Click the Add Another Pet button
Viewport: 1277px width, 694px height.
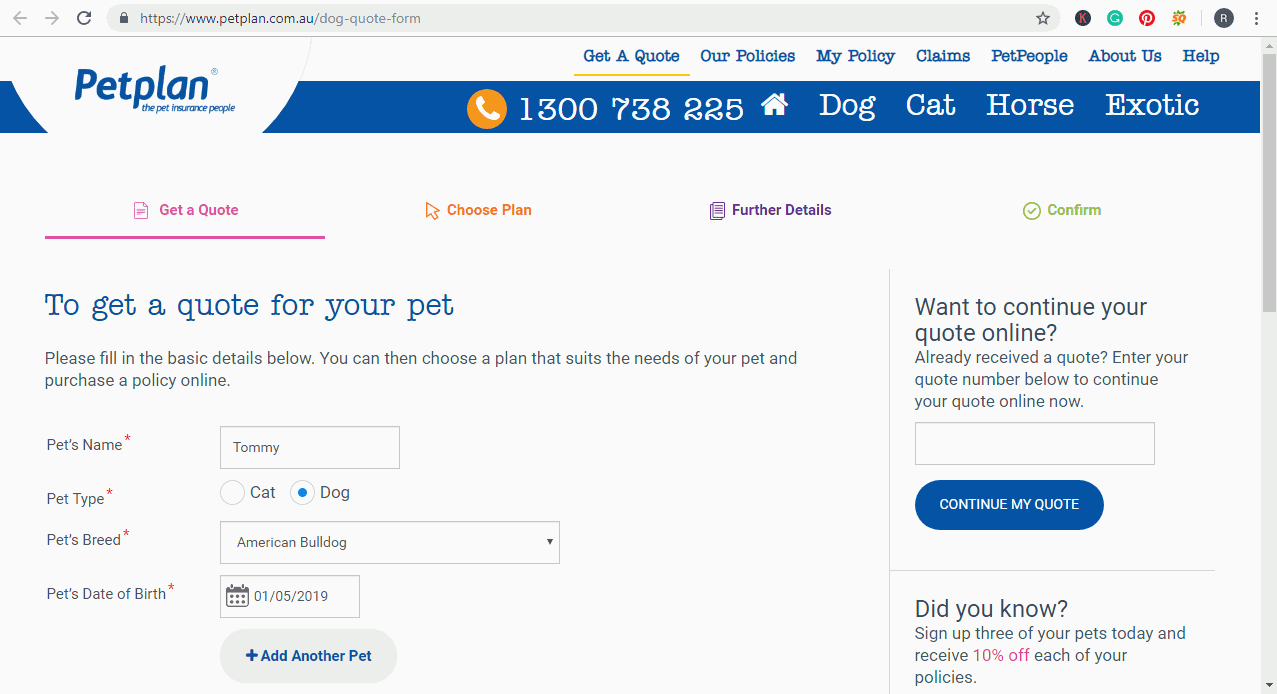coord(307,655)
